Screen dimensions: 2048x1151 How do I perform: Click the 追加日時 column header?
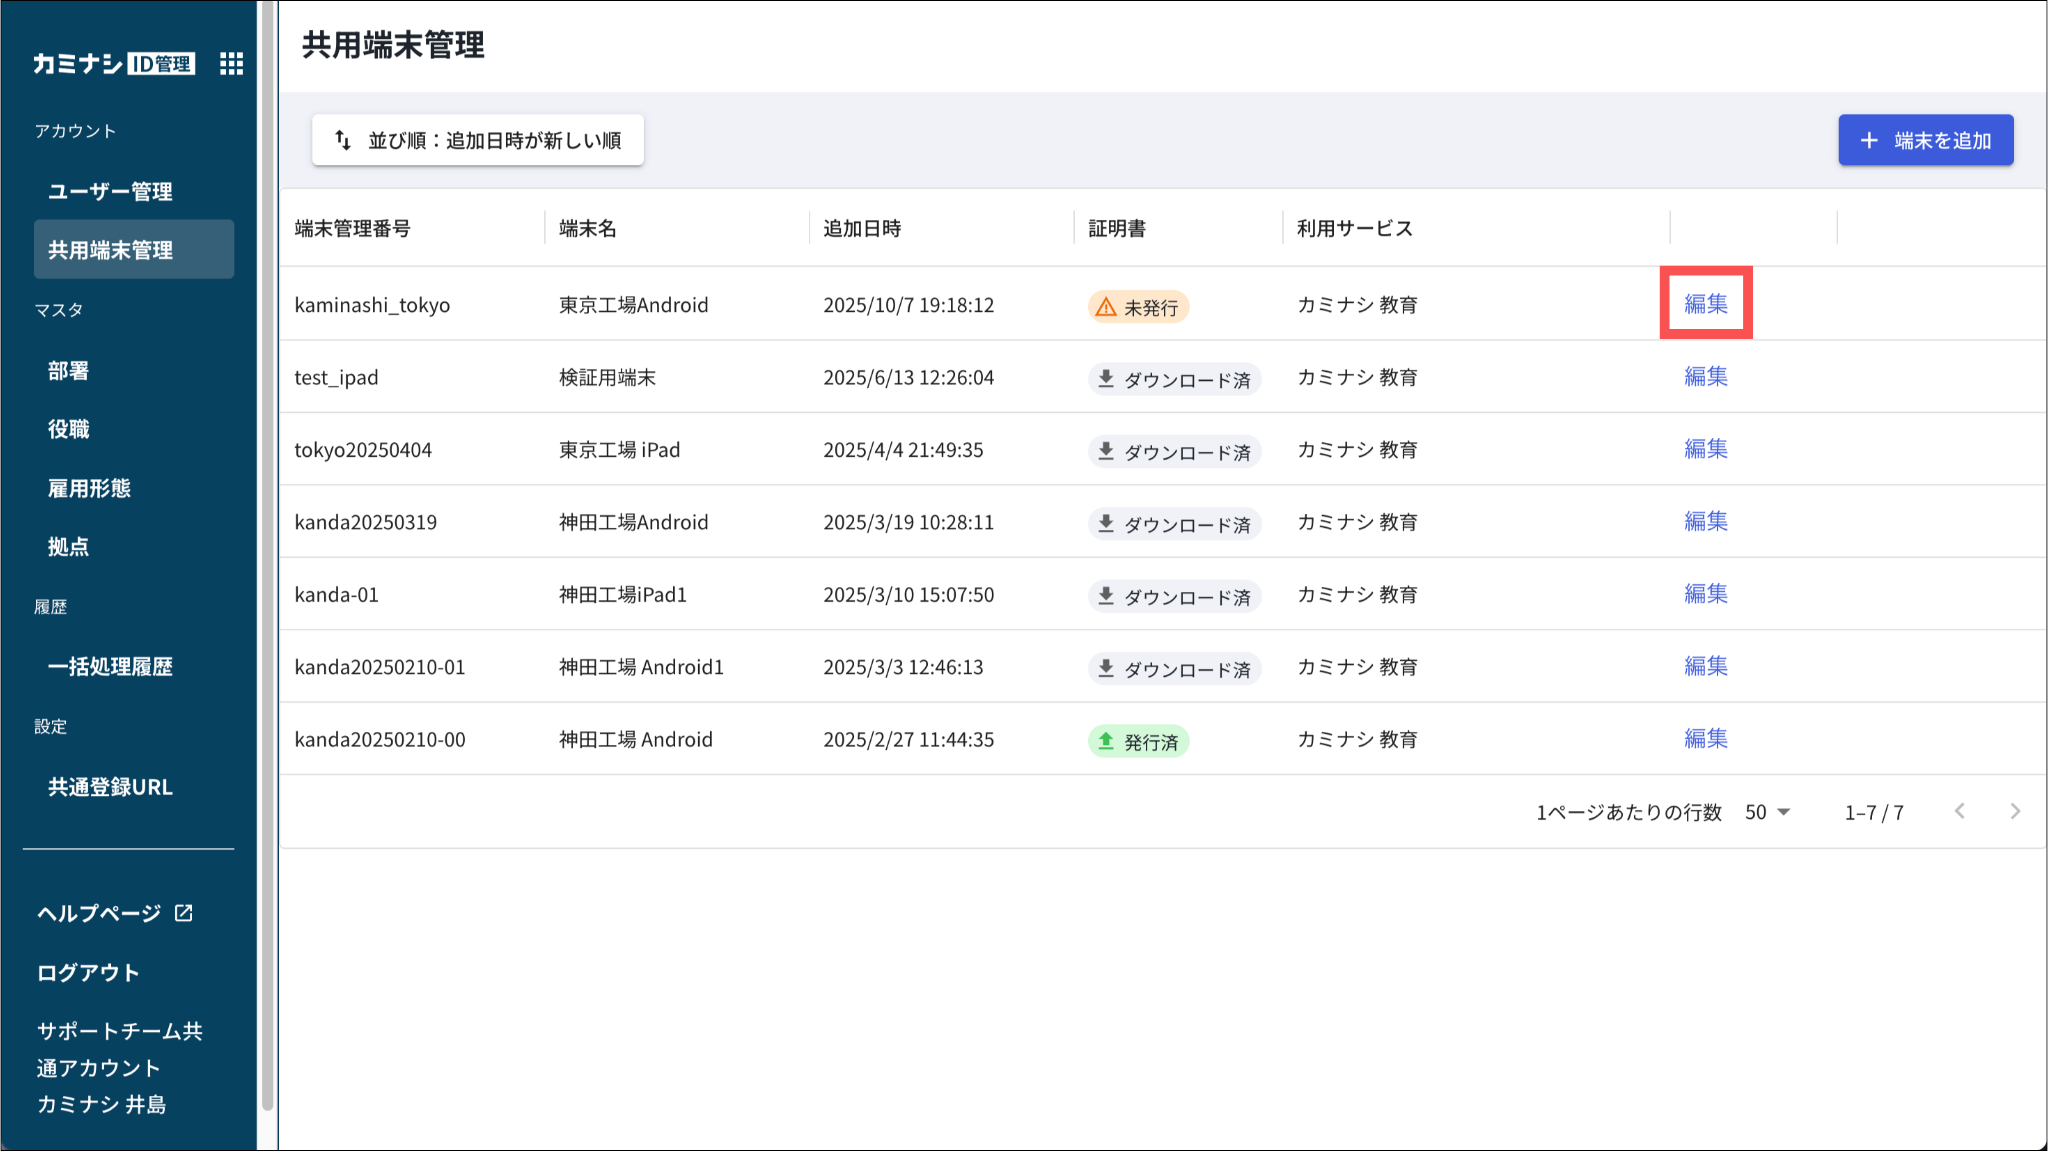(x=862, y=229)
